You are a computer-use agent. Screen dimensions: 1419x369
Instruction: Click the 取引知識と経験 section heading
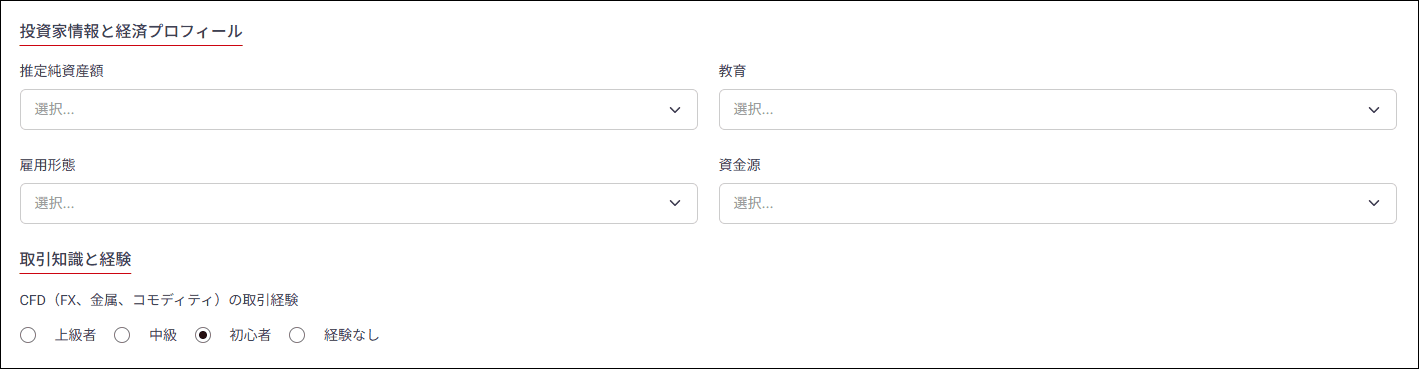pyautogui.click(x=75, y=259)
